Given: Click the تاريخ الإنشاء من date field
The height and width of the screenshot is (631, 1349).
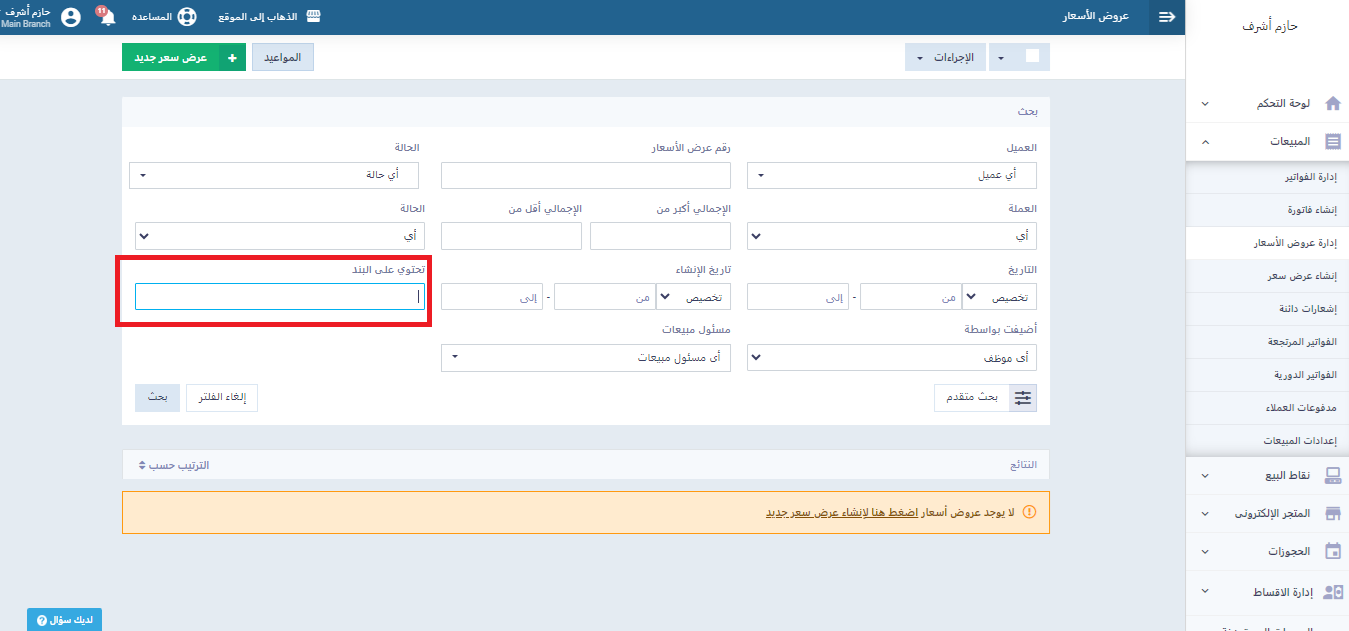Looking at the screenshot, I should click(x=603, y=297).
